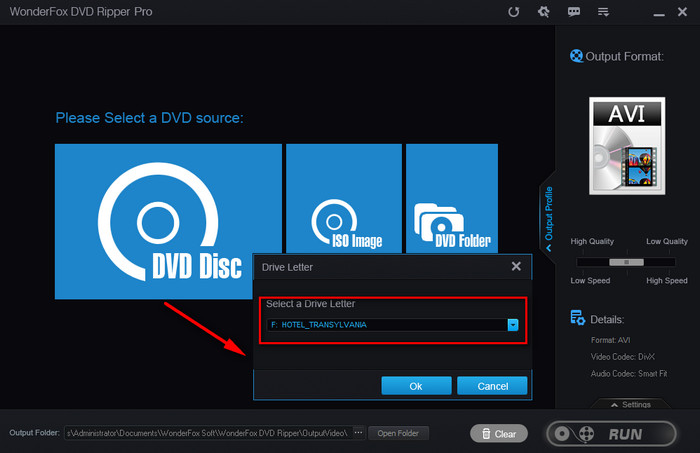This screenshot has width=700, height=453.
Task: Click the 'High Quality' label
Action: 592,241
